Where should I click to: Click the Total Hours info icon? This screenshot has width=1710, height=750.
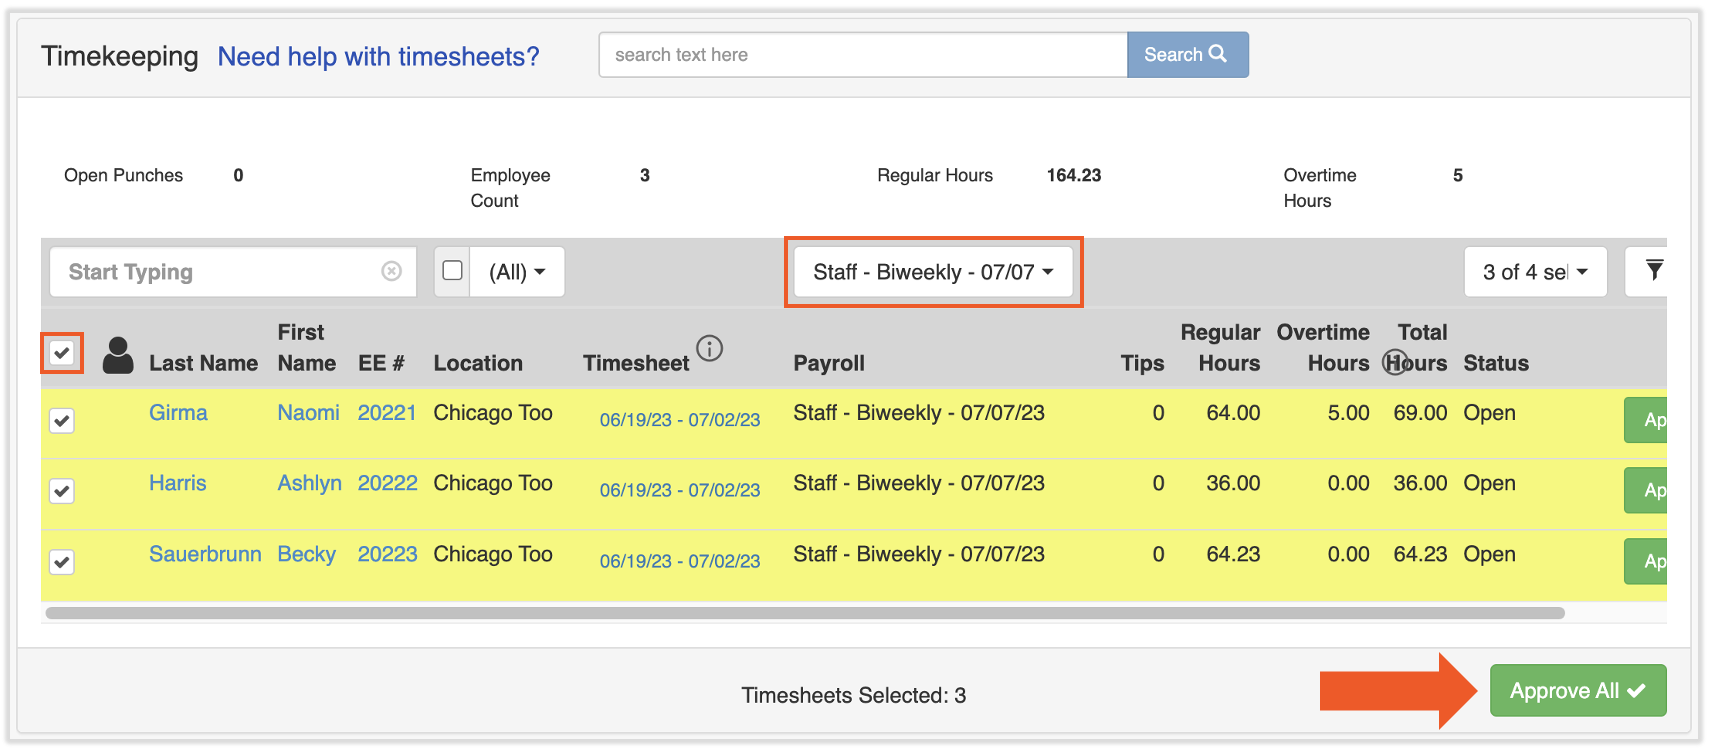1395,363
